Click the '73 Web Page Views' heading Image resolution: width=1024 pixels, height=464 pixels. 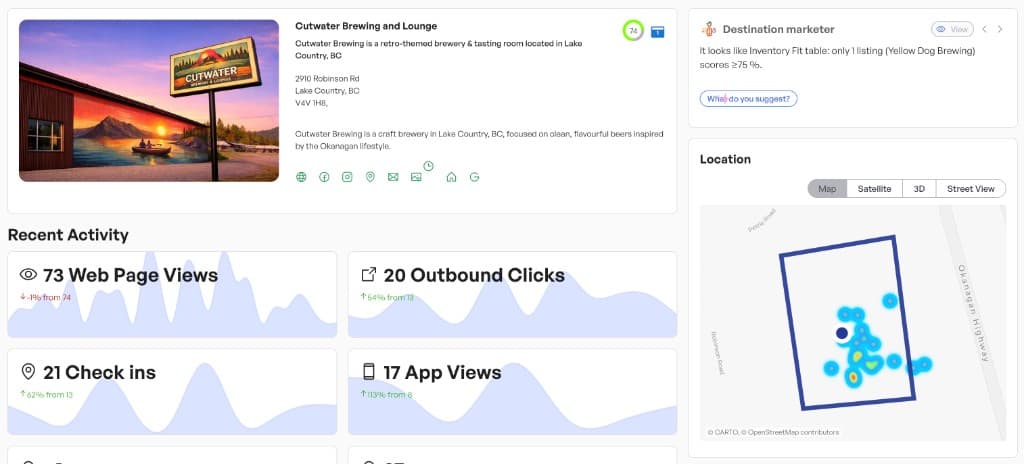[x=131, y=275]
